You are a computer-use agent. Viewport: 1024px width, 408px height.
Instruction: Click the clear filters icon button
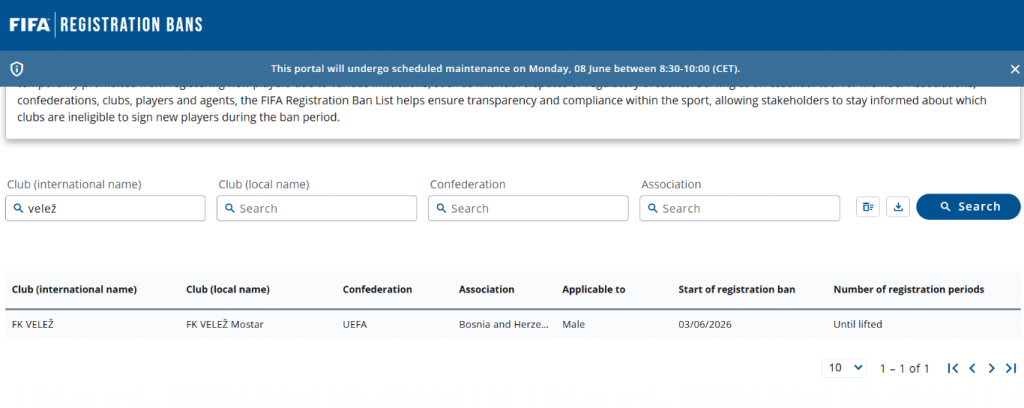coord(868,207)
